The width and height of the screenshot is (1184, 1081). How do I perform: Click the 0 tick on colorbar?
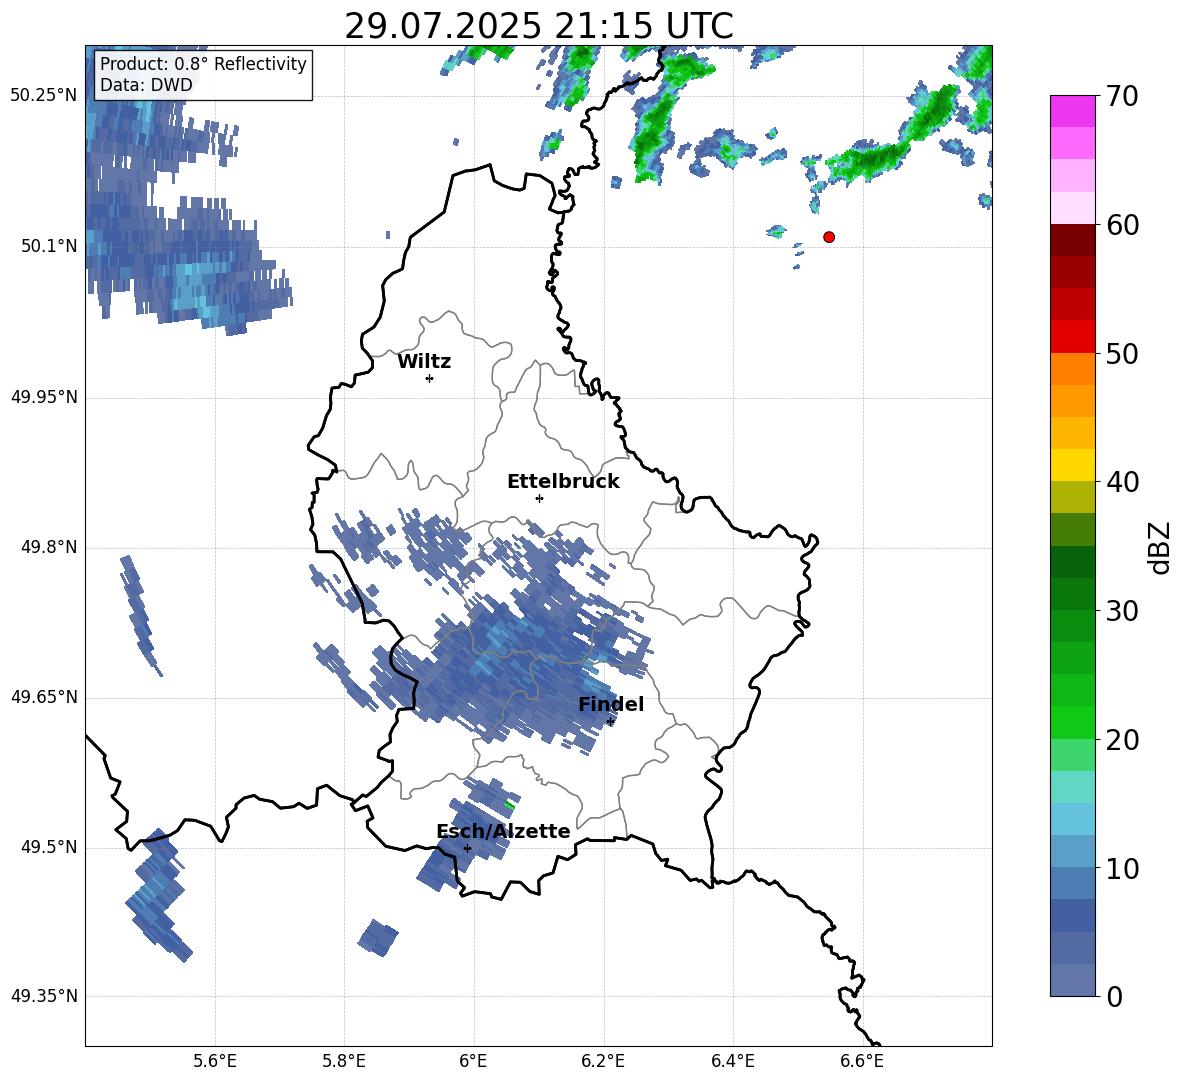(x=1114, y=996)
